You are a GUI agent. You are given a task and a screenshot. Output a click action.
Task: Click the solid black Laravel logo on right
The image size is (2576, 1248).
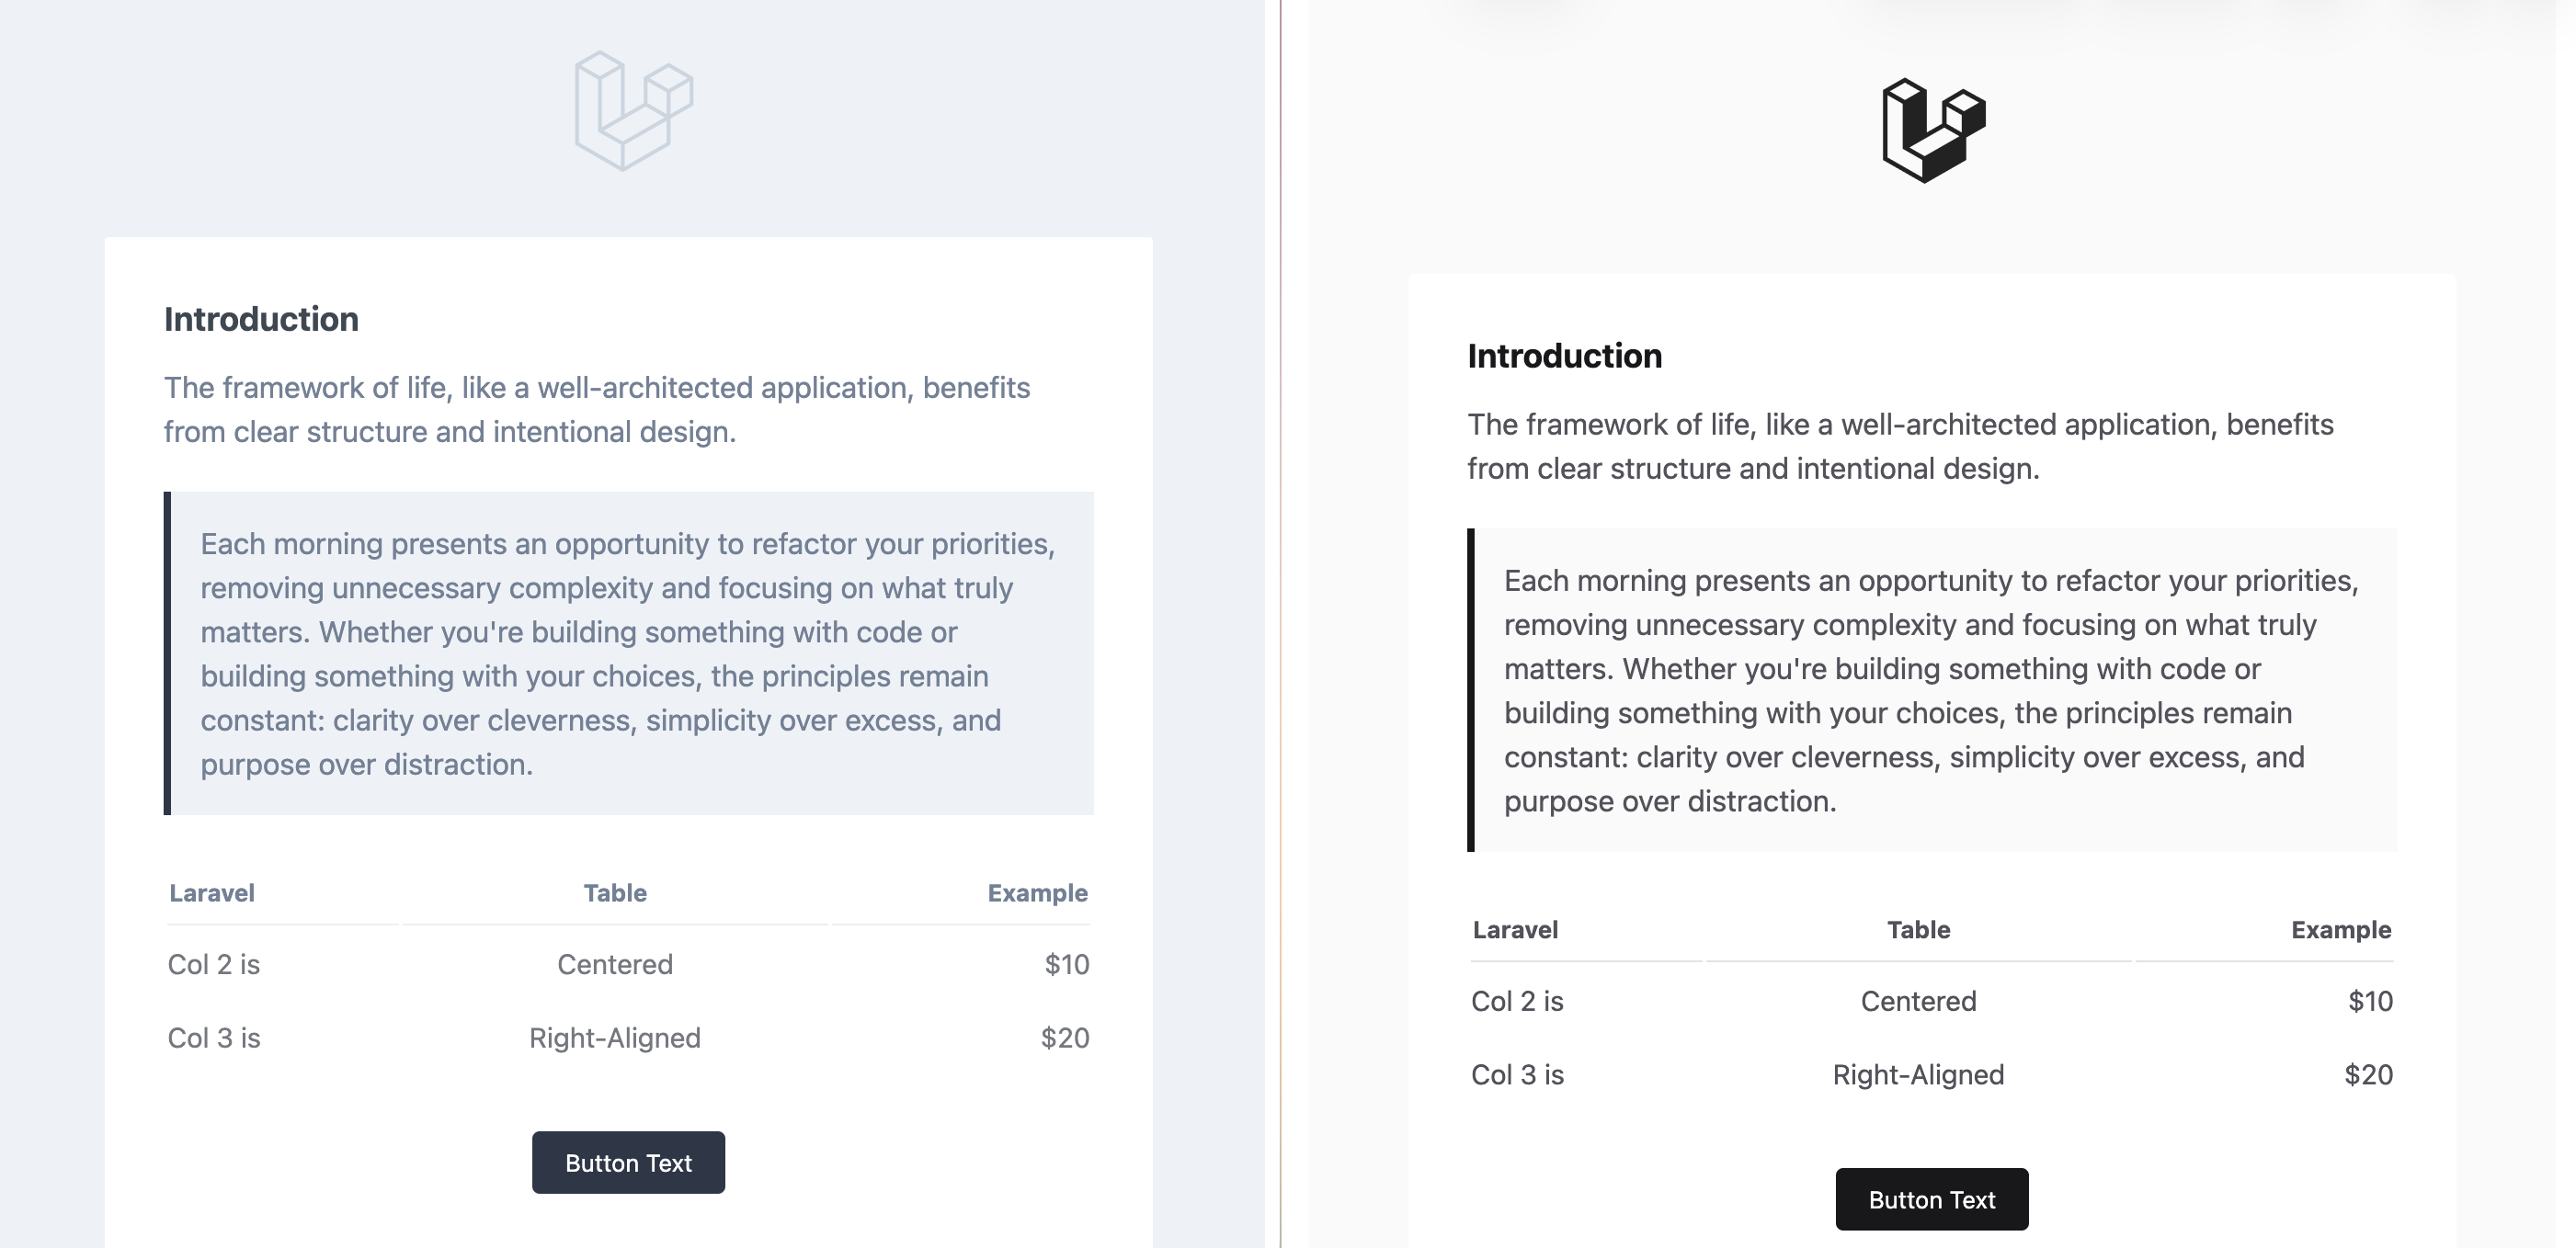1933,130
